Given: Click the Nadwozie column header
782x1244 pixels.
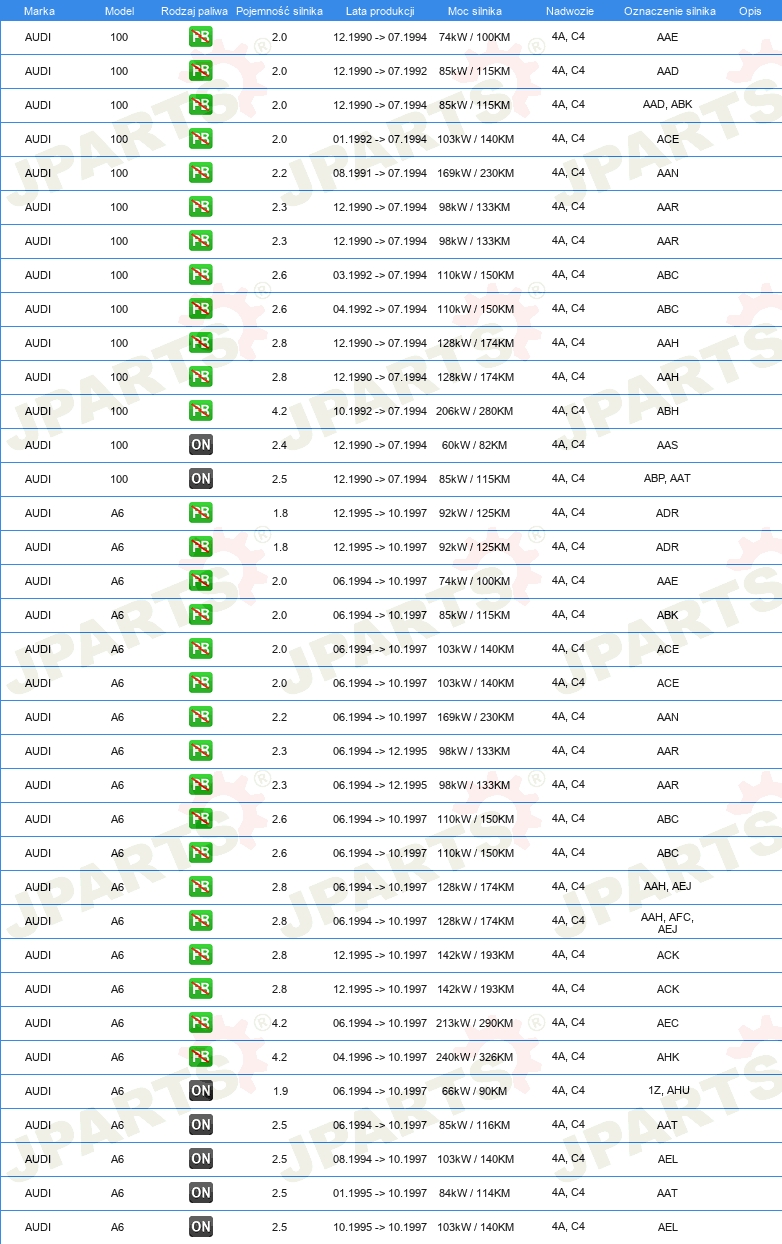Looking at the screenshot, I should (569, 10).
